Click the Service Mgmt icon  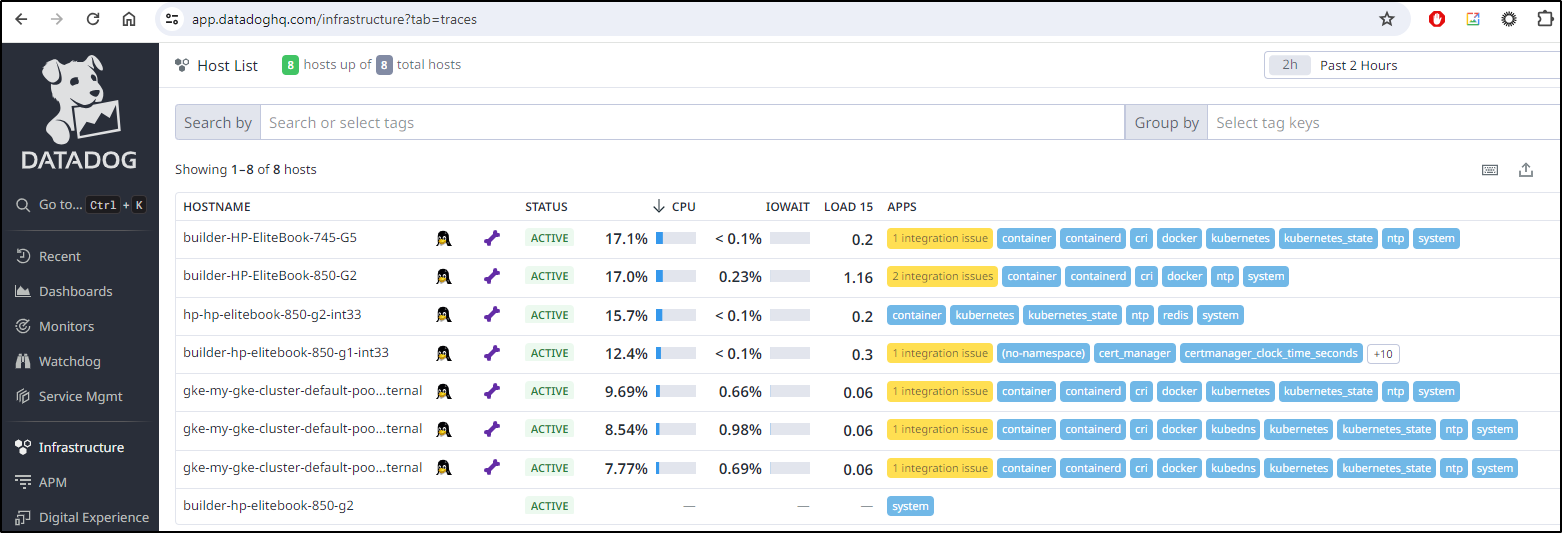pyautogui.click(x=23, y=396)
